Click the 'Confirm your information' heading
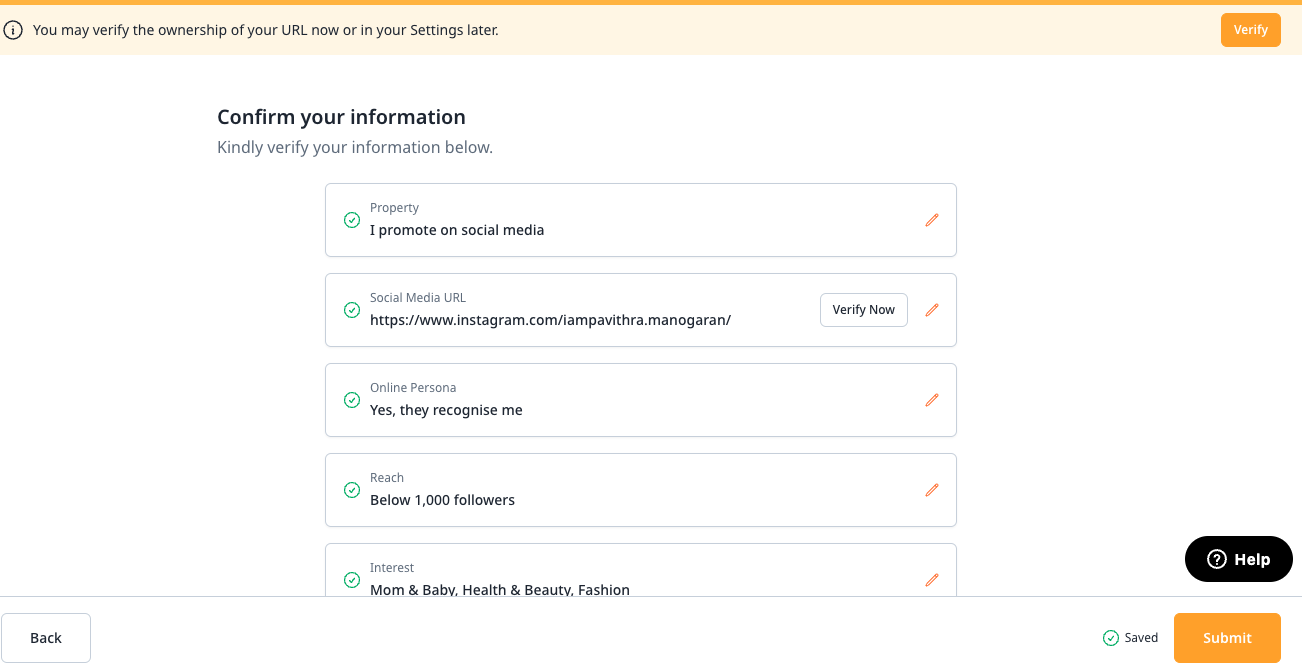The height and width of the screenshot is (664, 1302). pyautogui.click(x=341, y=117)
